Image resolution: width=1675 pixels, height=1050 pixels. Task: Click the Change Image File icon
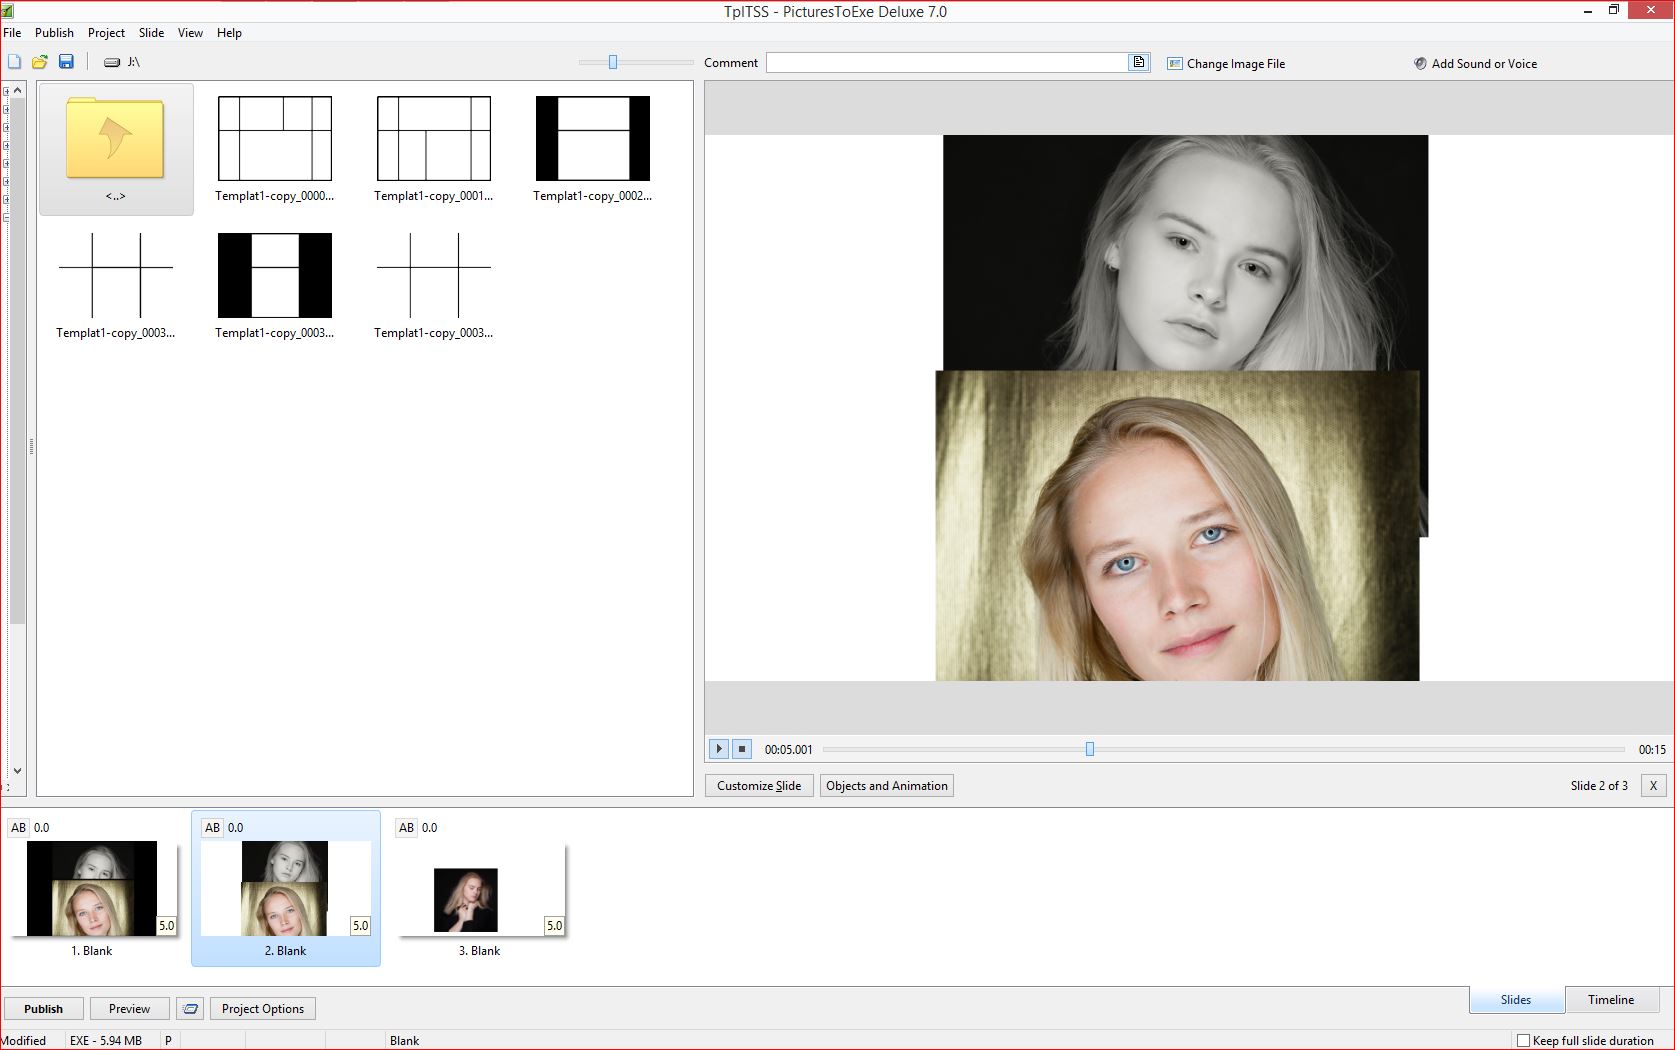1174,64
